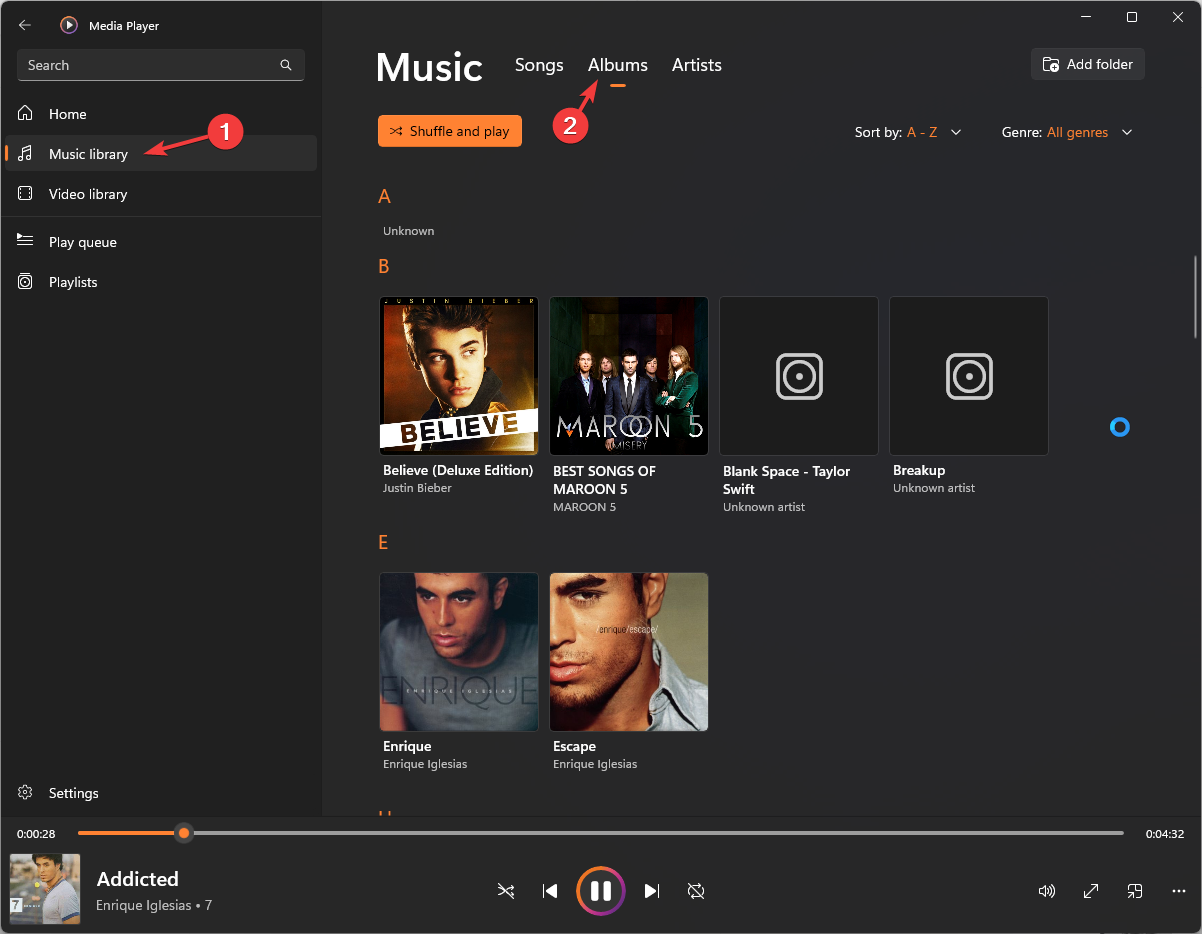Click the Escape album title text
1202x934 pixels.
pos(574,746)
